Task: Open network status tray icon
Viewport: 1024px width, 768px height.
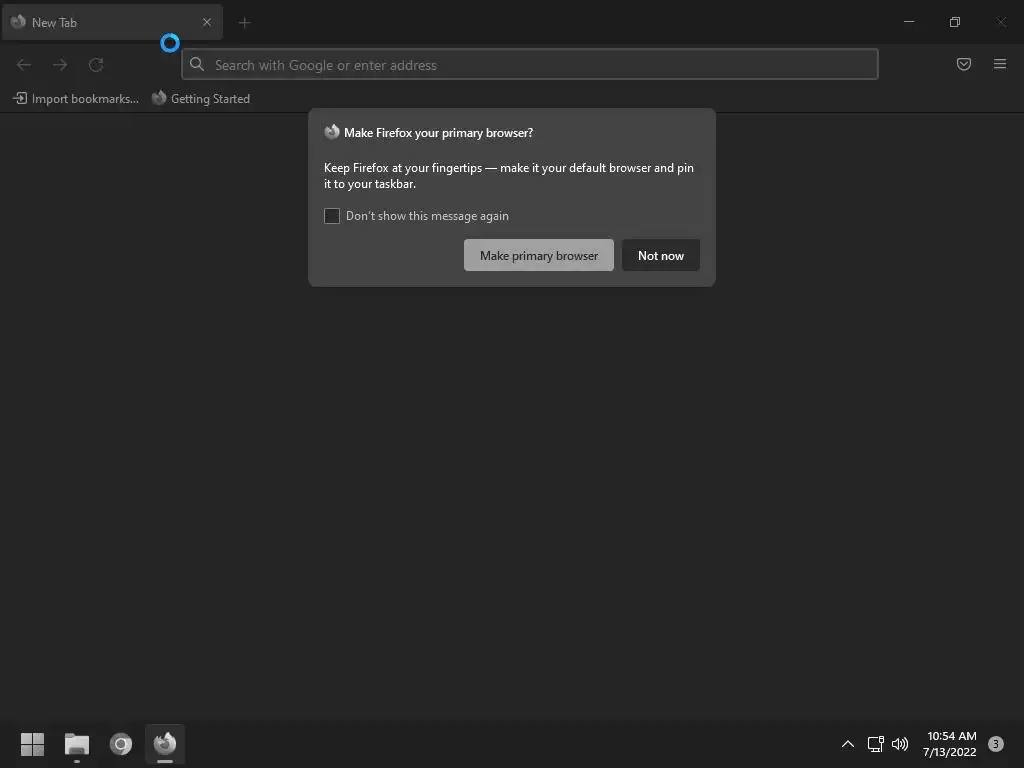Action: (x=875, y=744)
